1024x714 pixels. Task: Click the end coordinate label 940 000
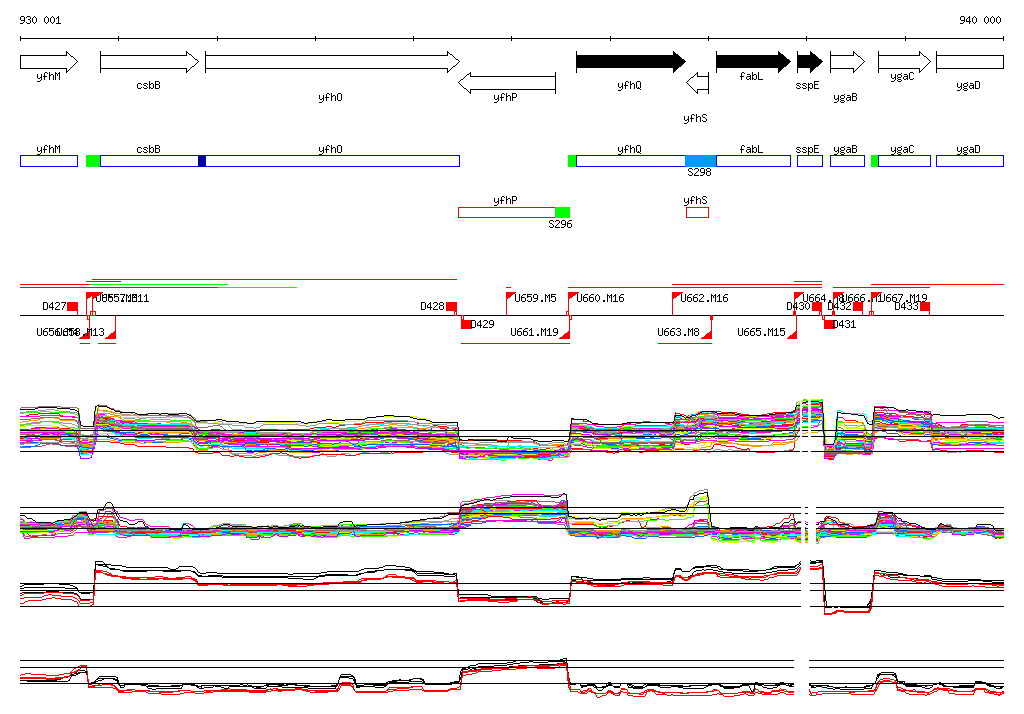[980, 20]
